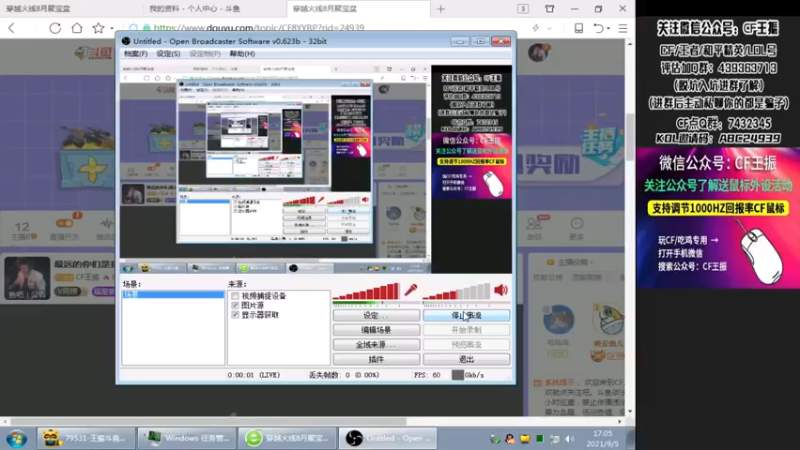This screenshot has width=800, height=450.
Task: Toggle the 视频捕捉设备 source checkbox
Action: (x=235, y=296)
